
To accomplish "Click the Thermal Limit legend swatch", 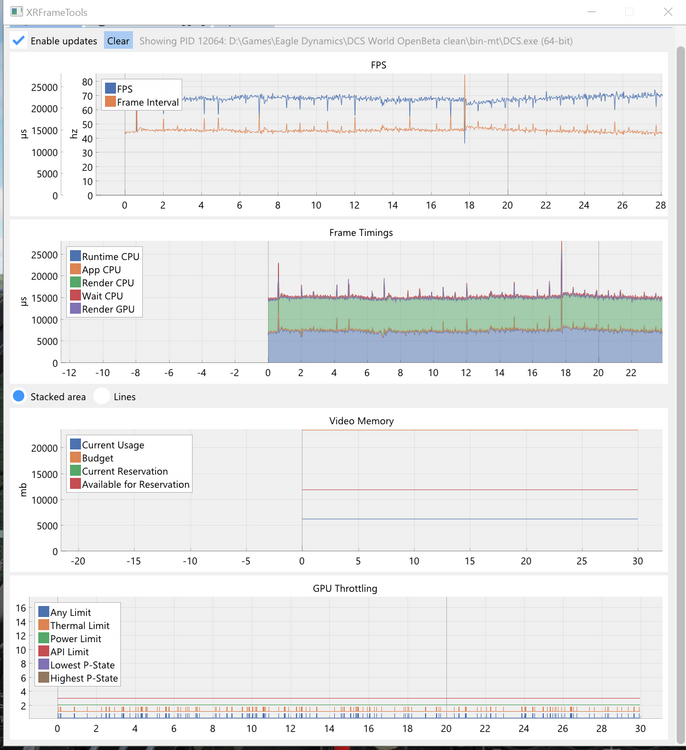I will point(44,625).
